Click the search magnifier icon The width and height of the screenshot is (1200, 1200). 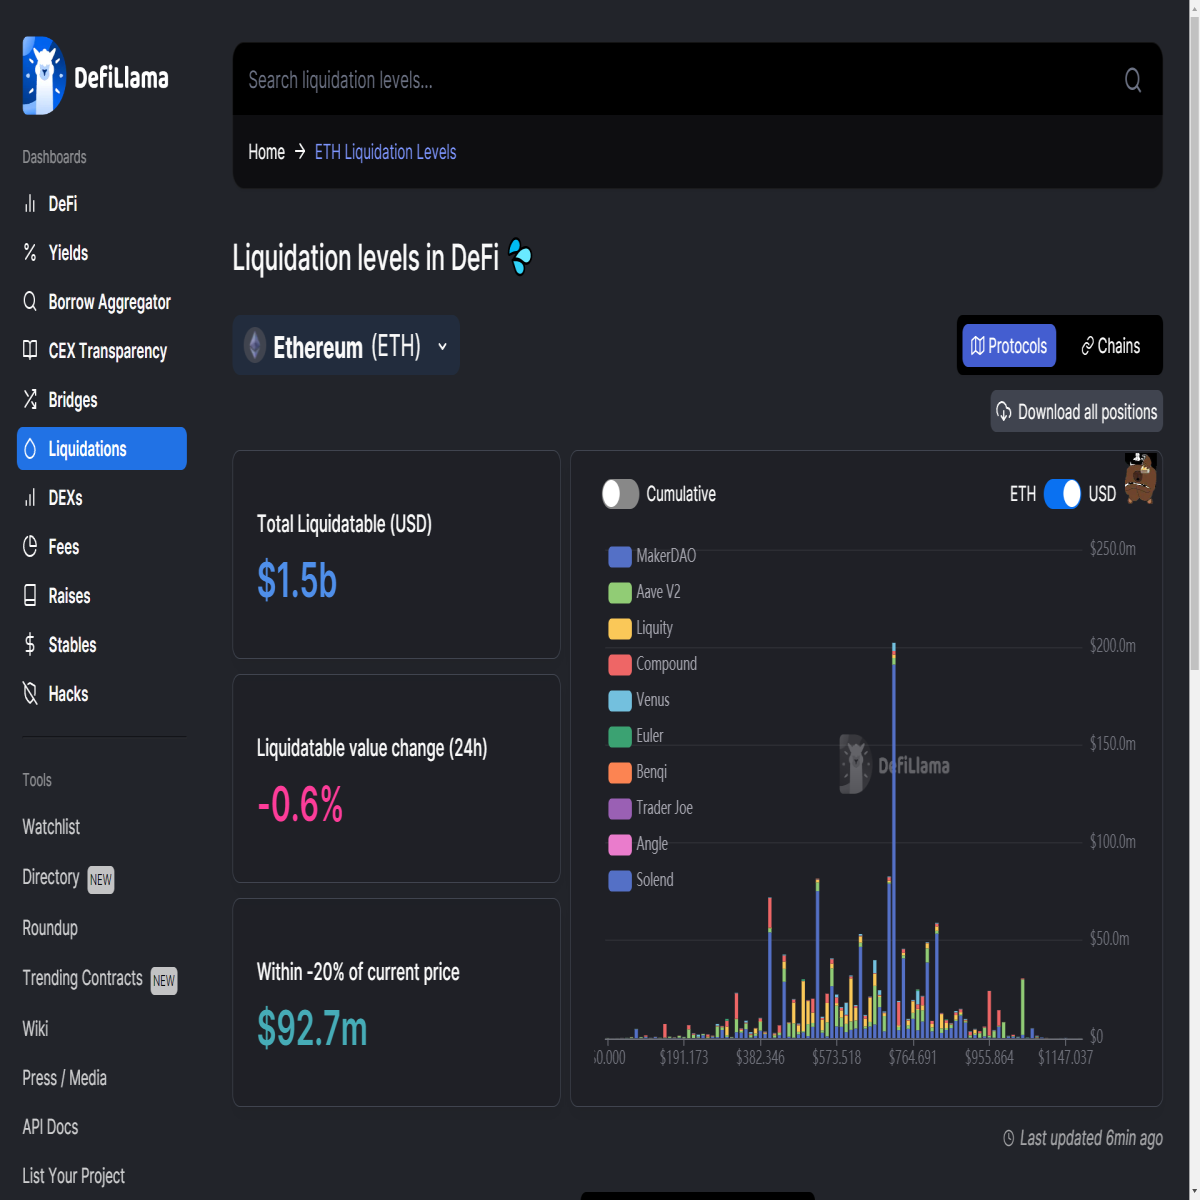[x=1132, y=80]
